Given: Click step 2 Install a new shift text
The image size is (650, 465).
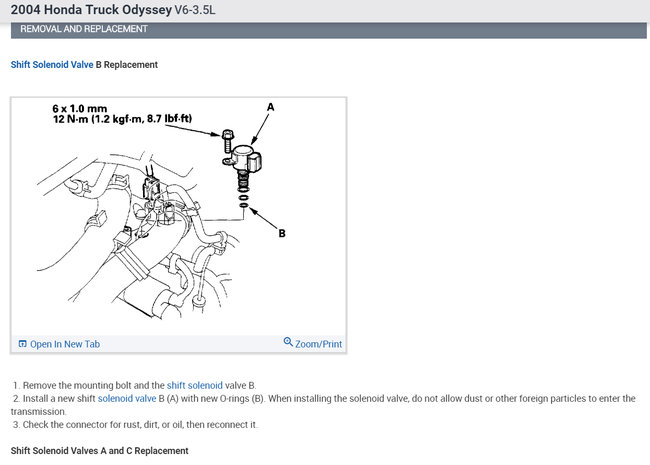Looking at the screenshot, I should pos(323,405).
